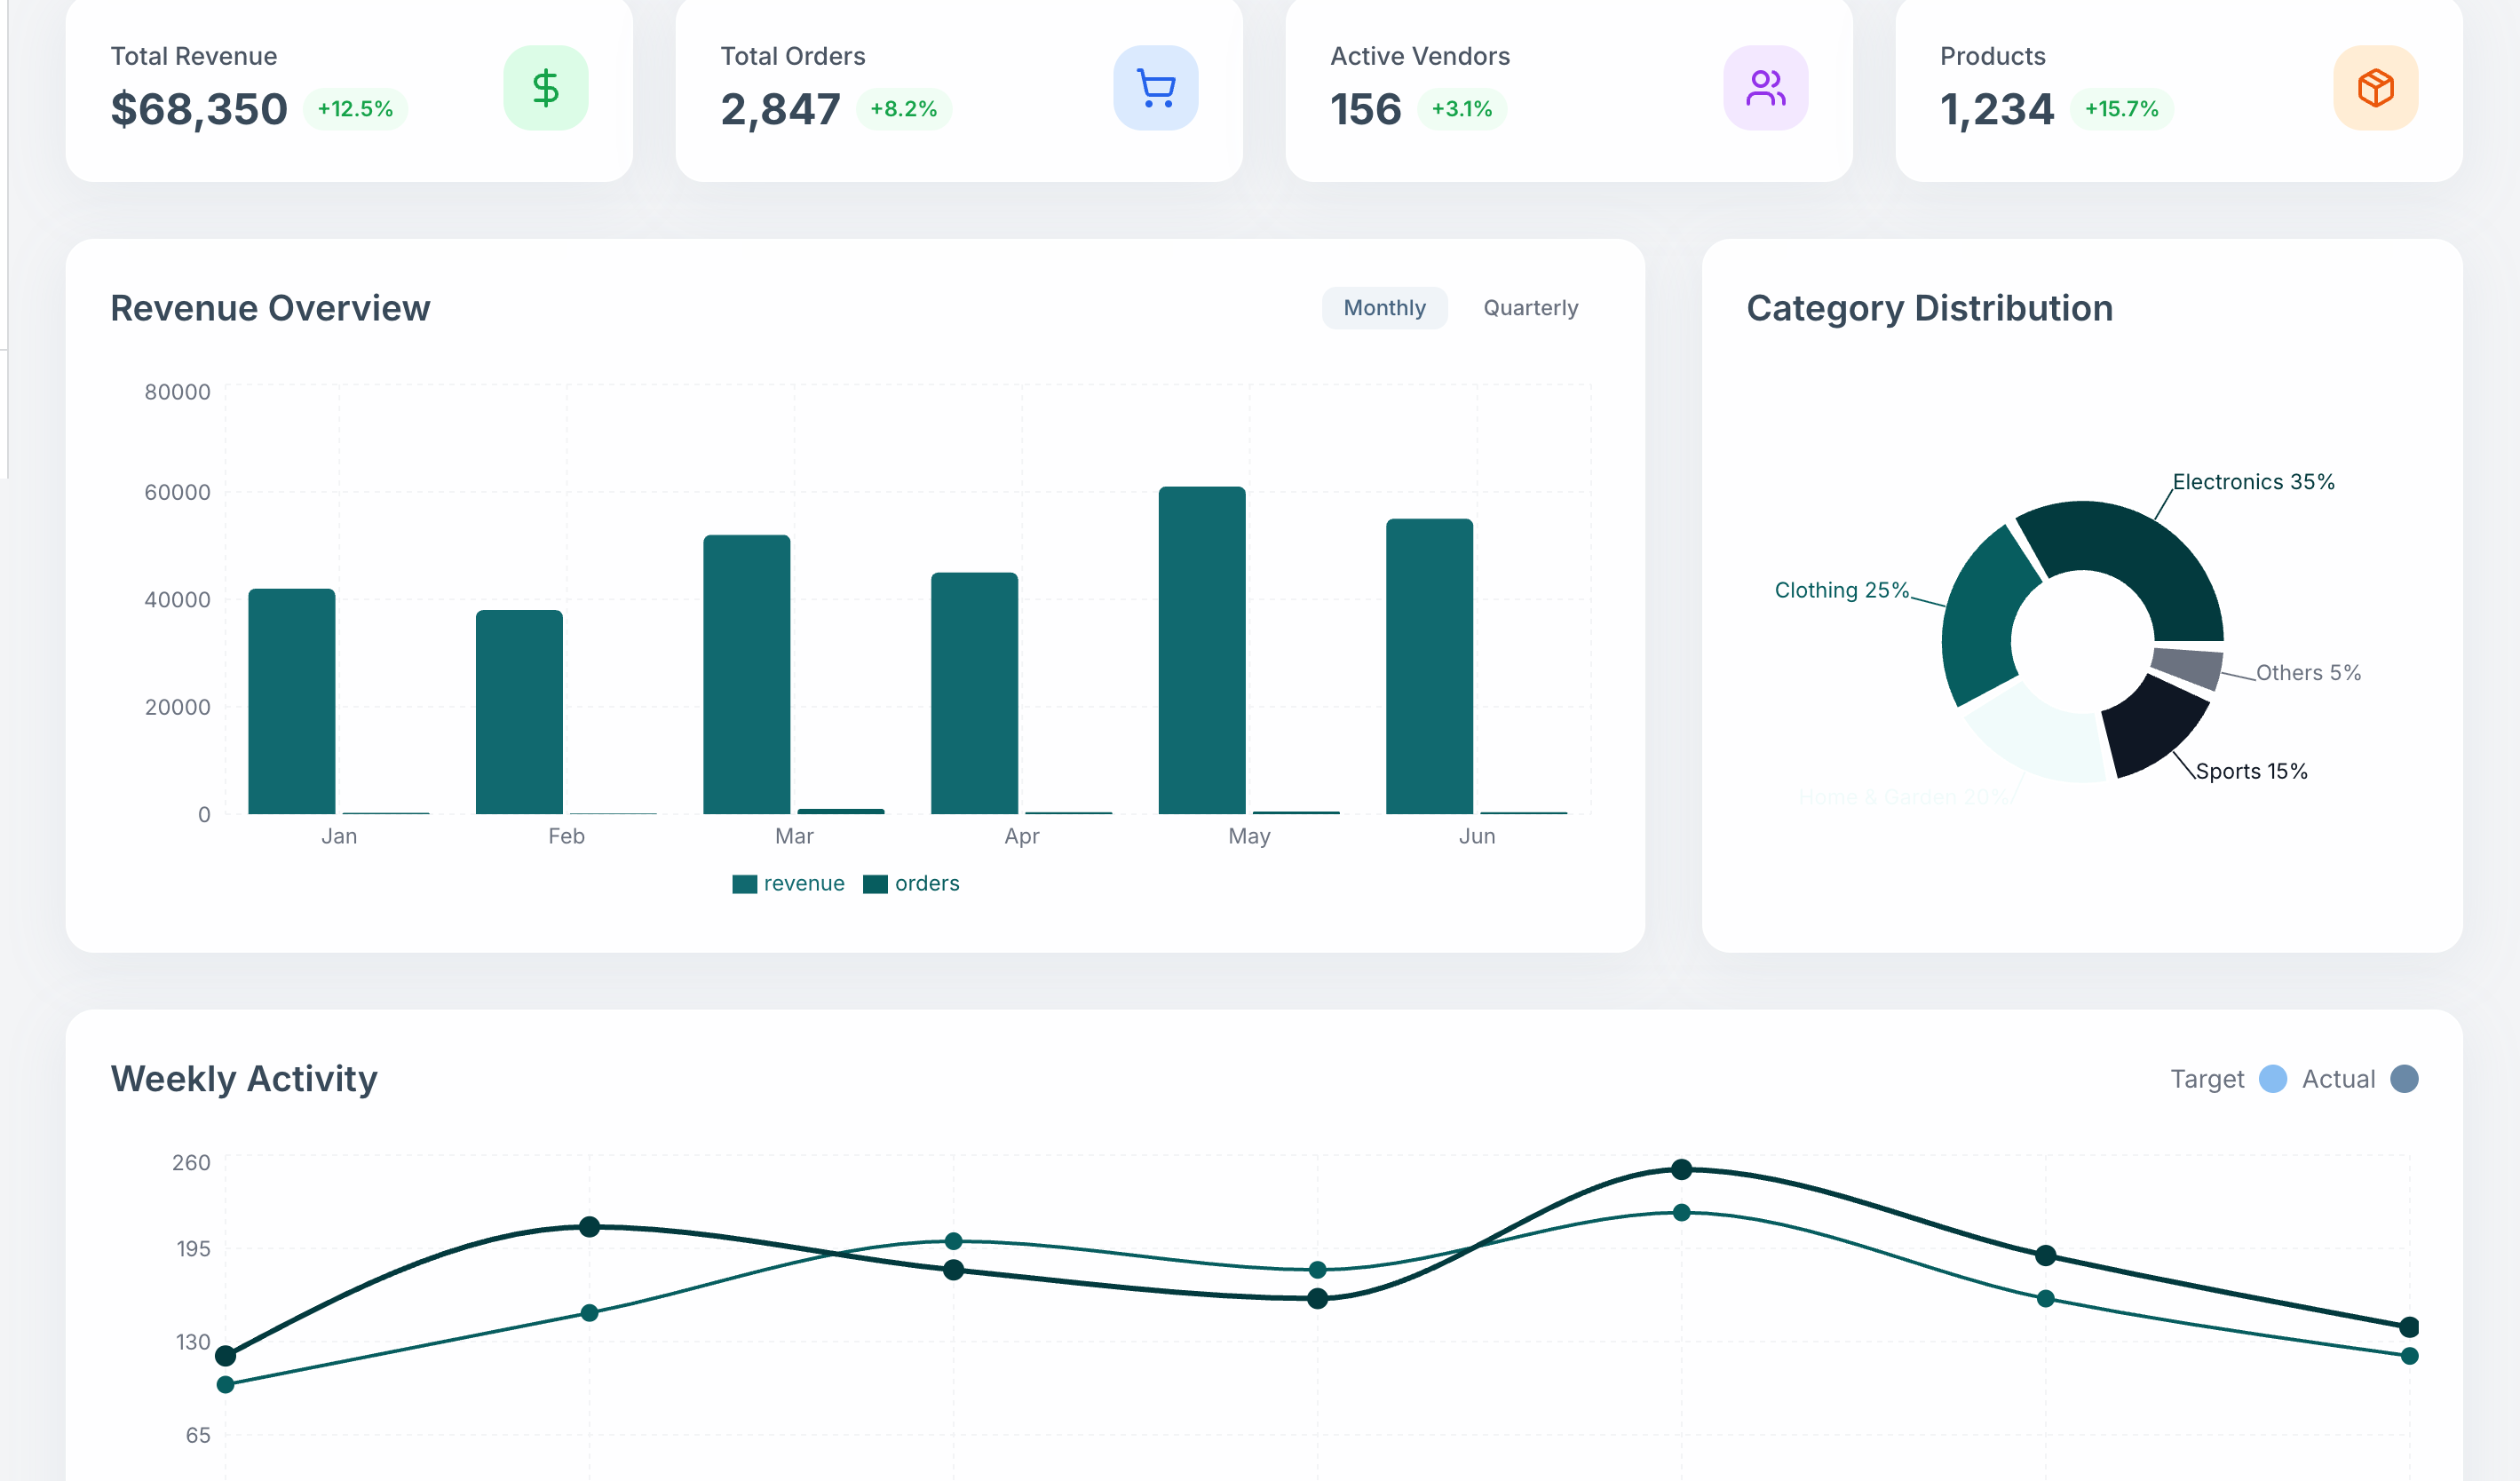Click the May revenue bar
Screen dimensions: 2520x1481
[x=1201, y=650]
